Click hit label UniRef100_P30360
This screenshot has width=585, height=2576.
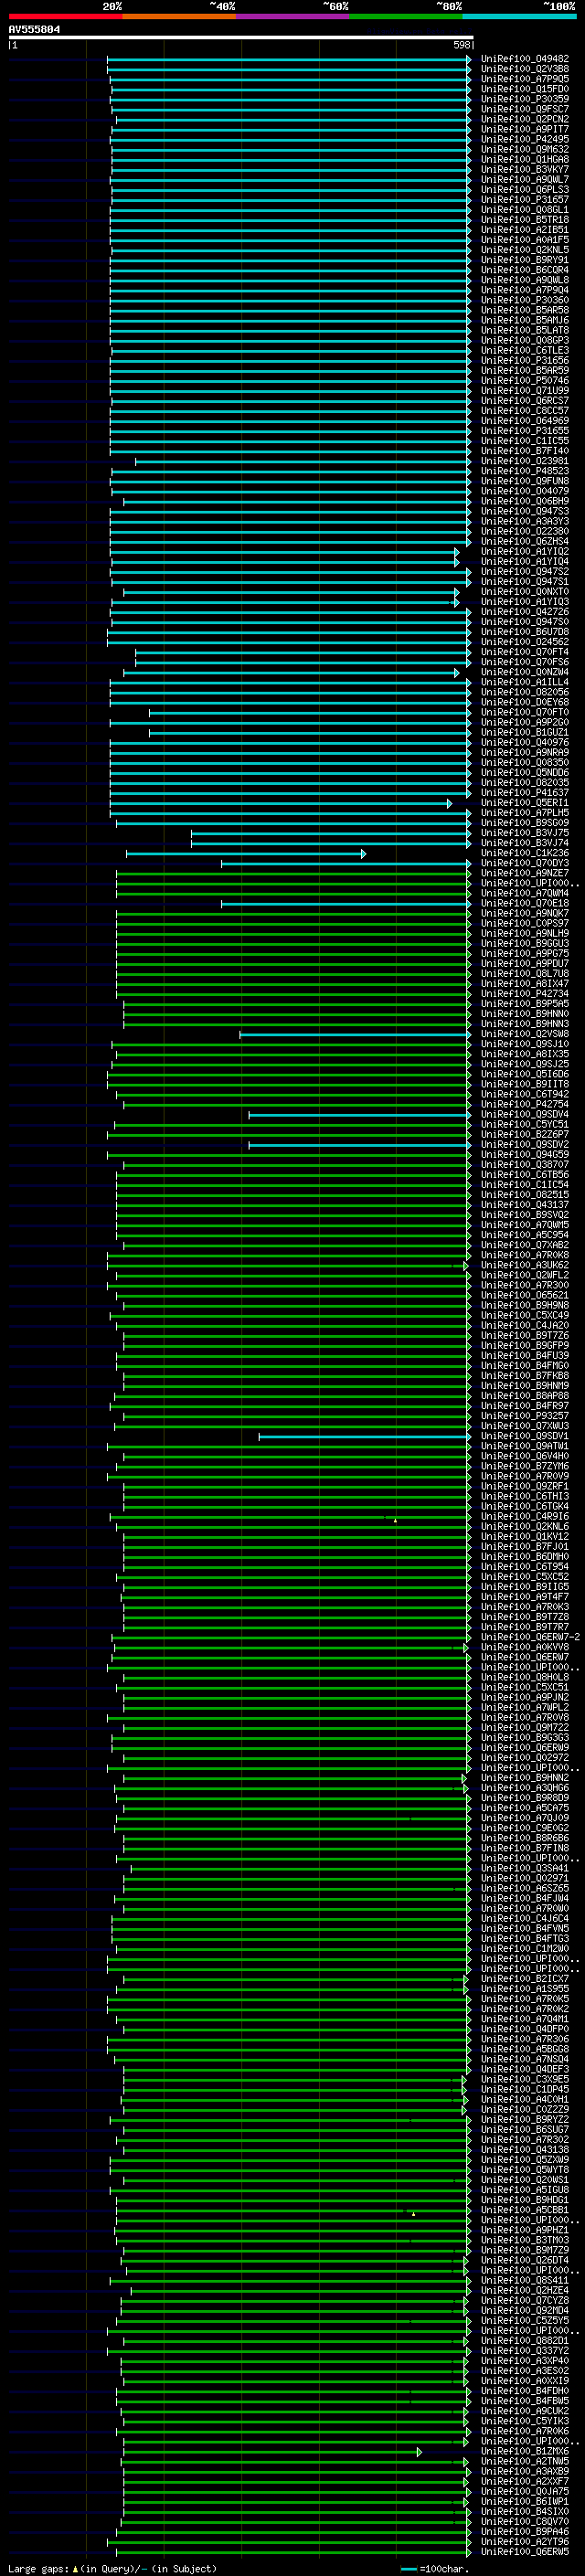525,300
